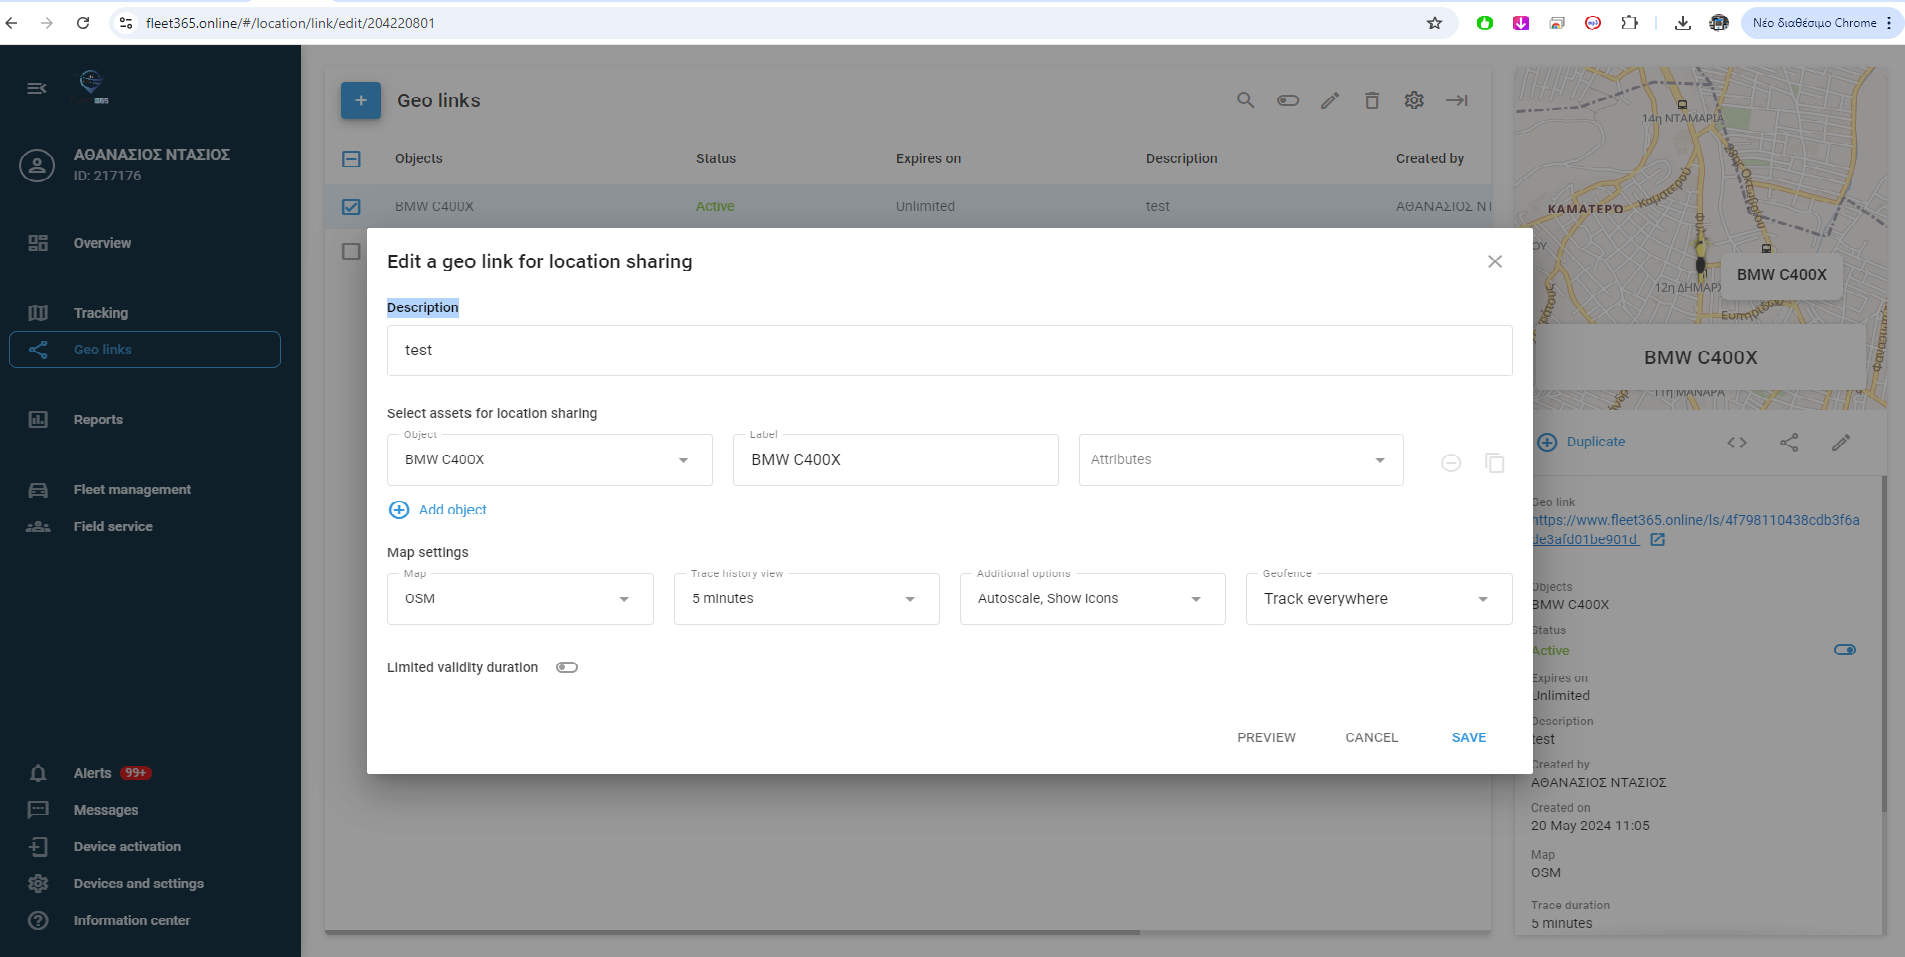Click the collapse panel arrow icon in toolbar
Image resolution: width=1905 pixels, height=957 pixels.
coord(1457,100)
